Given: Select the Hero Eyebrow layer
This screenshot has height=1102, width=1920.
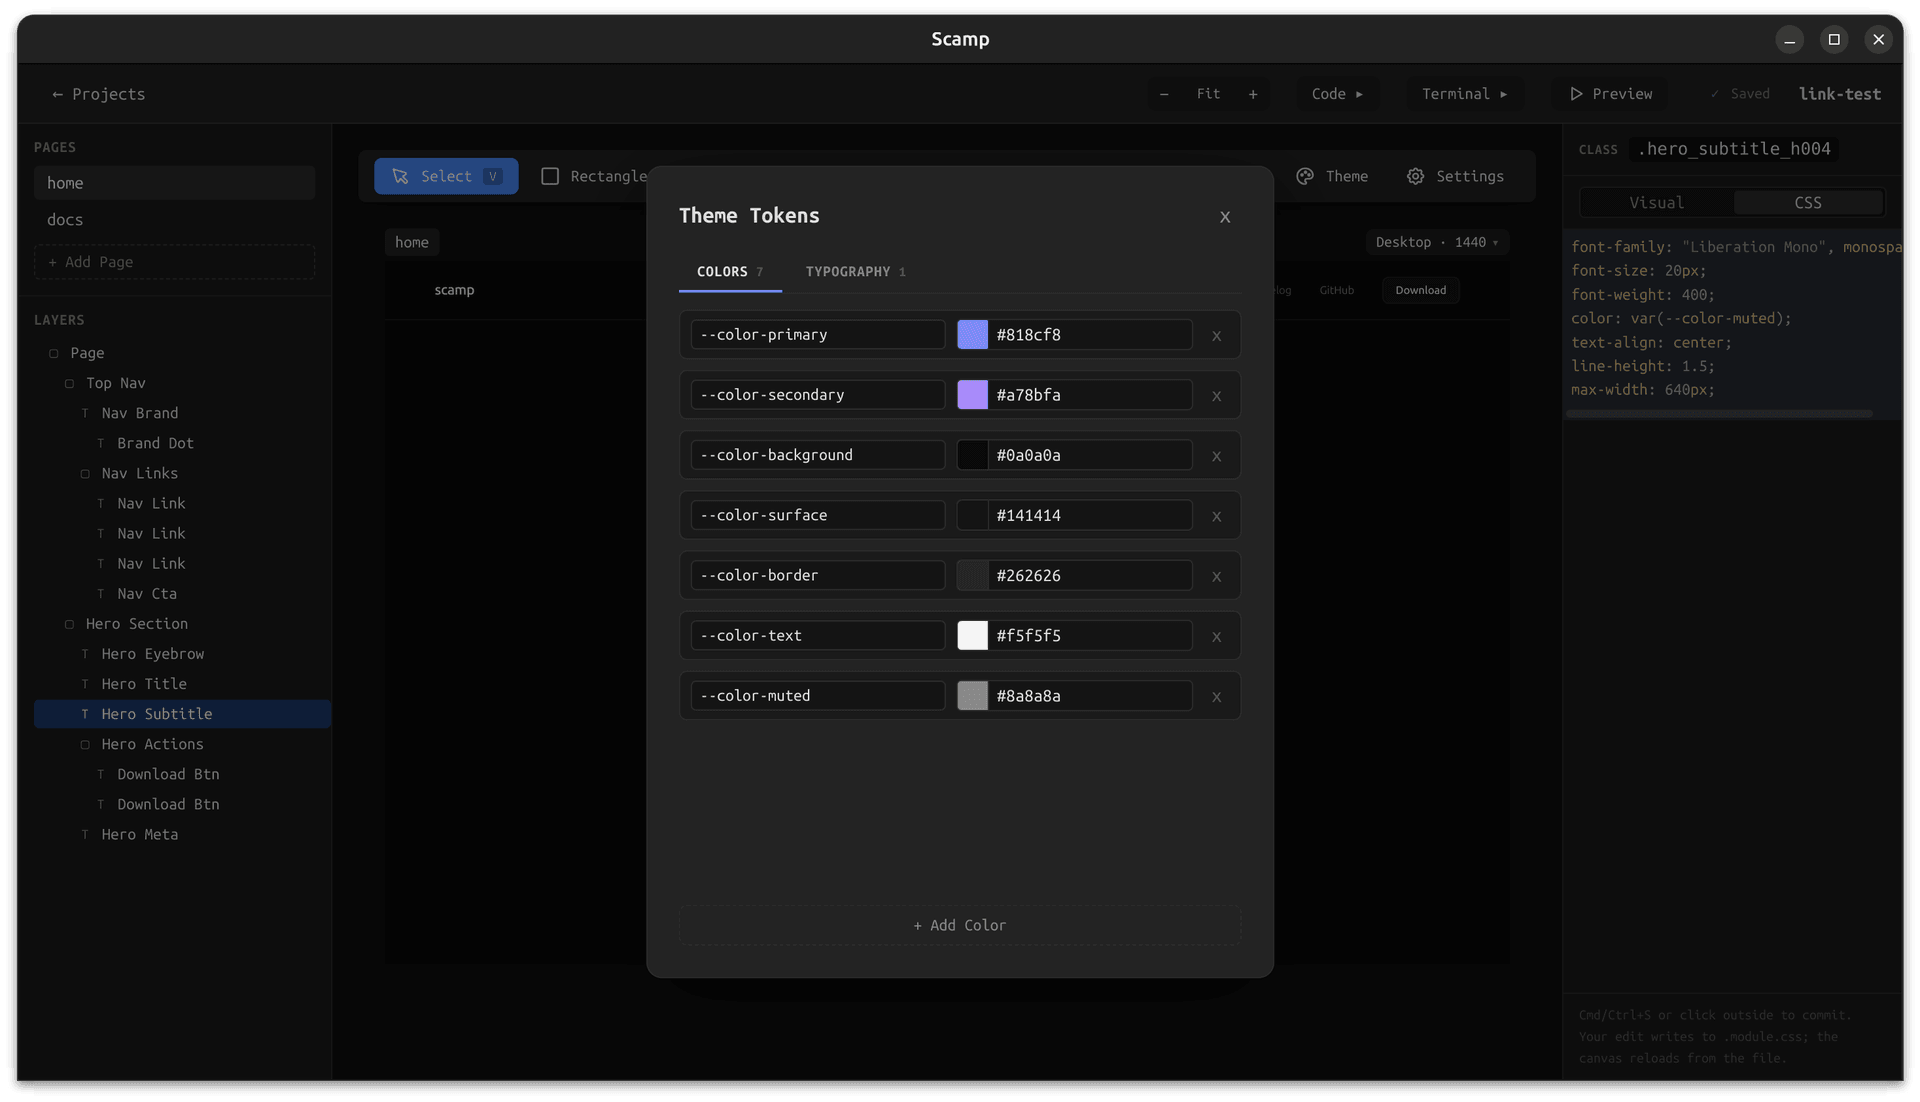Looking at the screenshot, I should click(182, 654).
